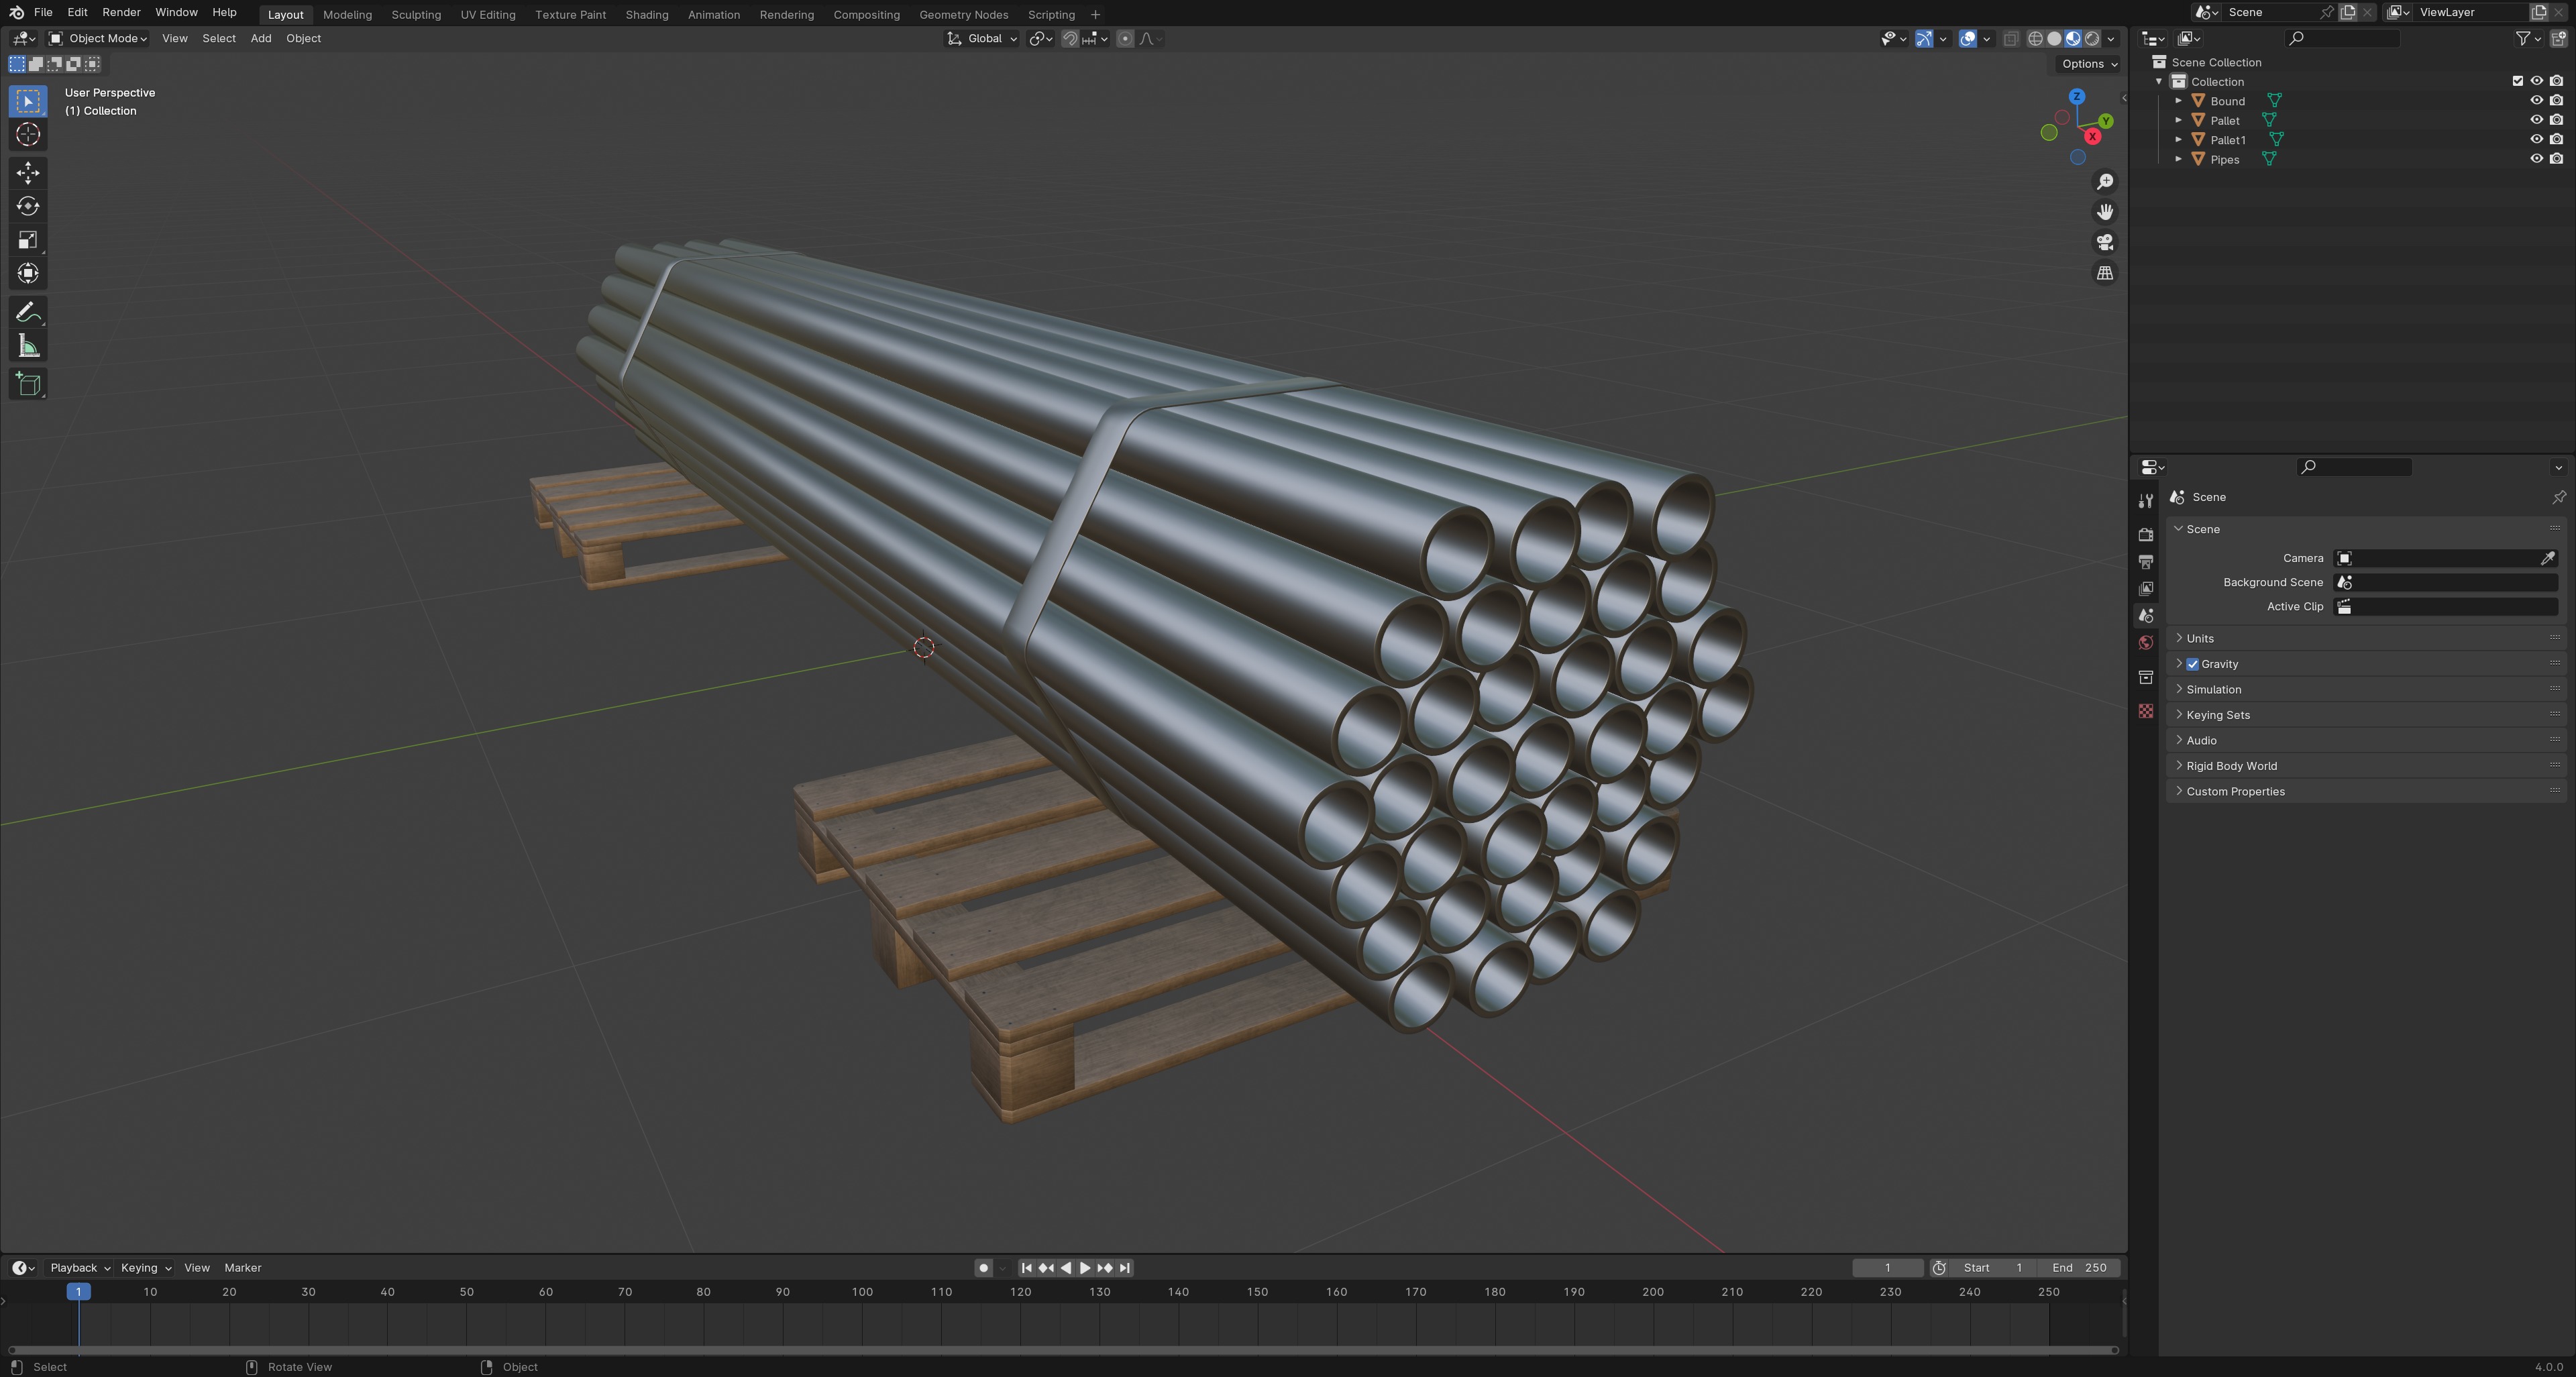The image size is (2576, 1377).
Task: Activate the Select Box tool
Action: coord(28,101)
